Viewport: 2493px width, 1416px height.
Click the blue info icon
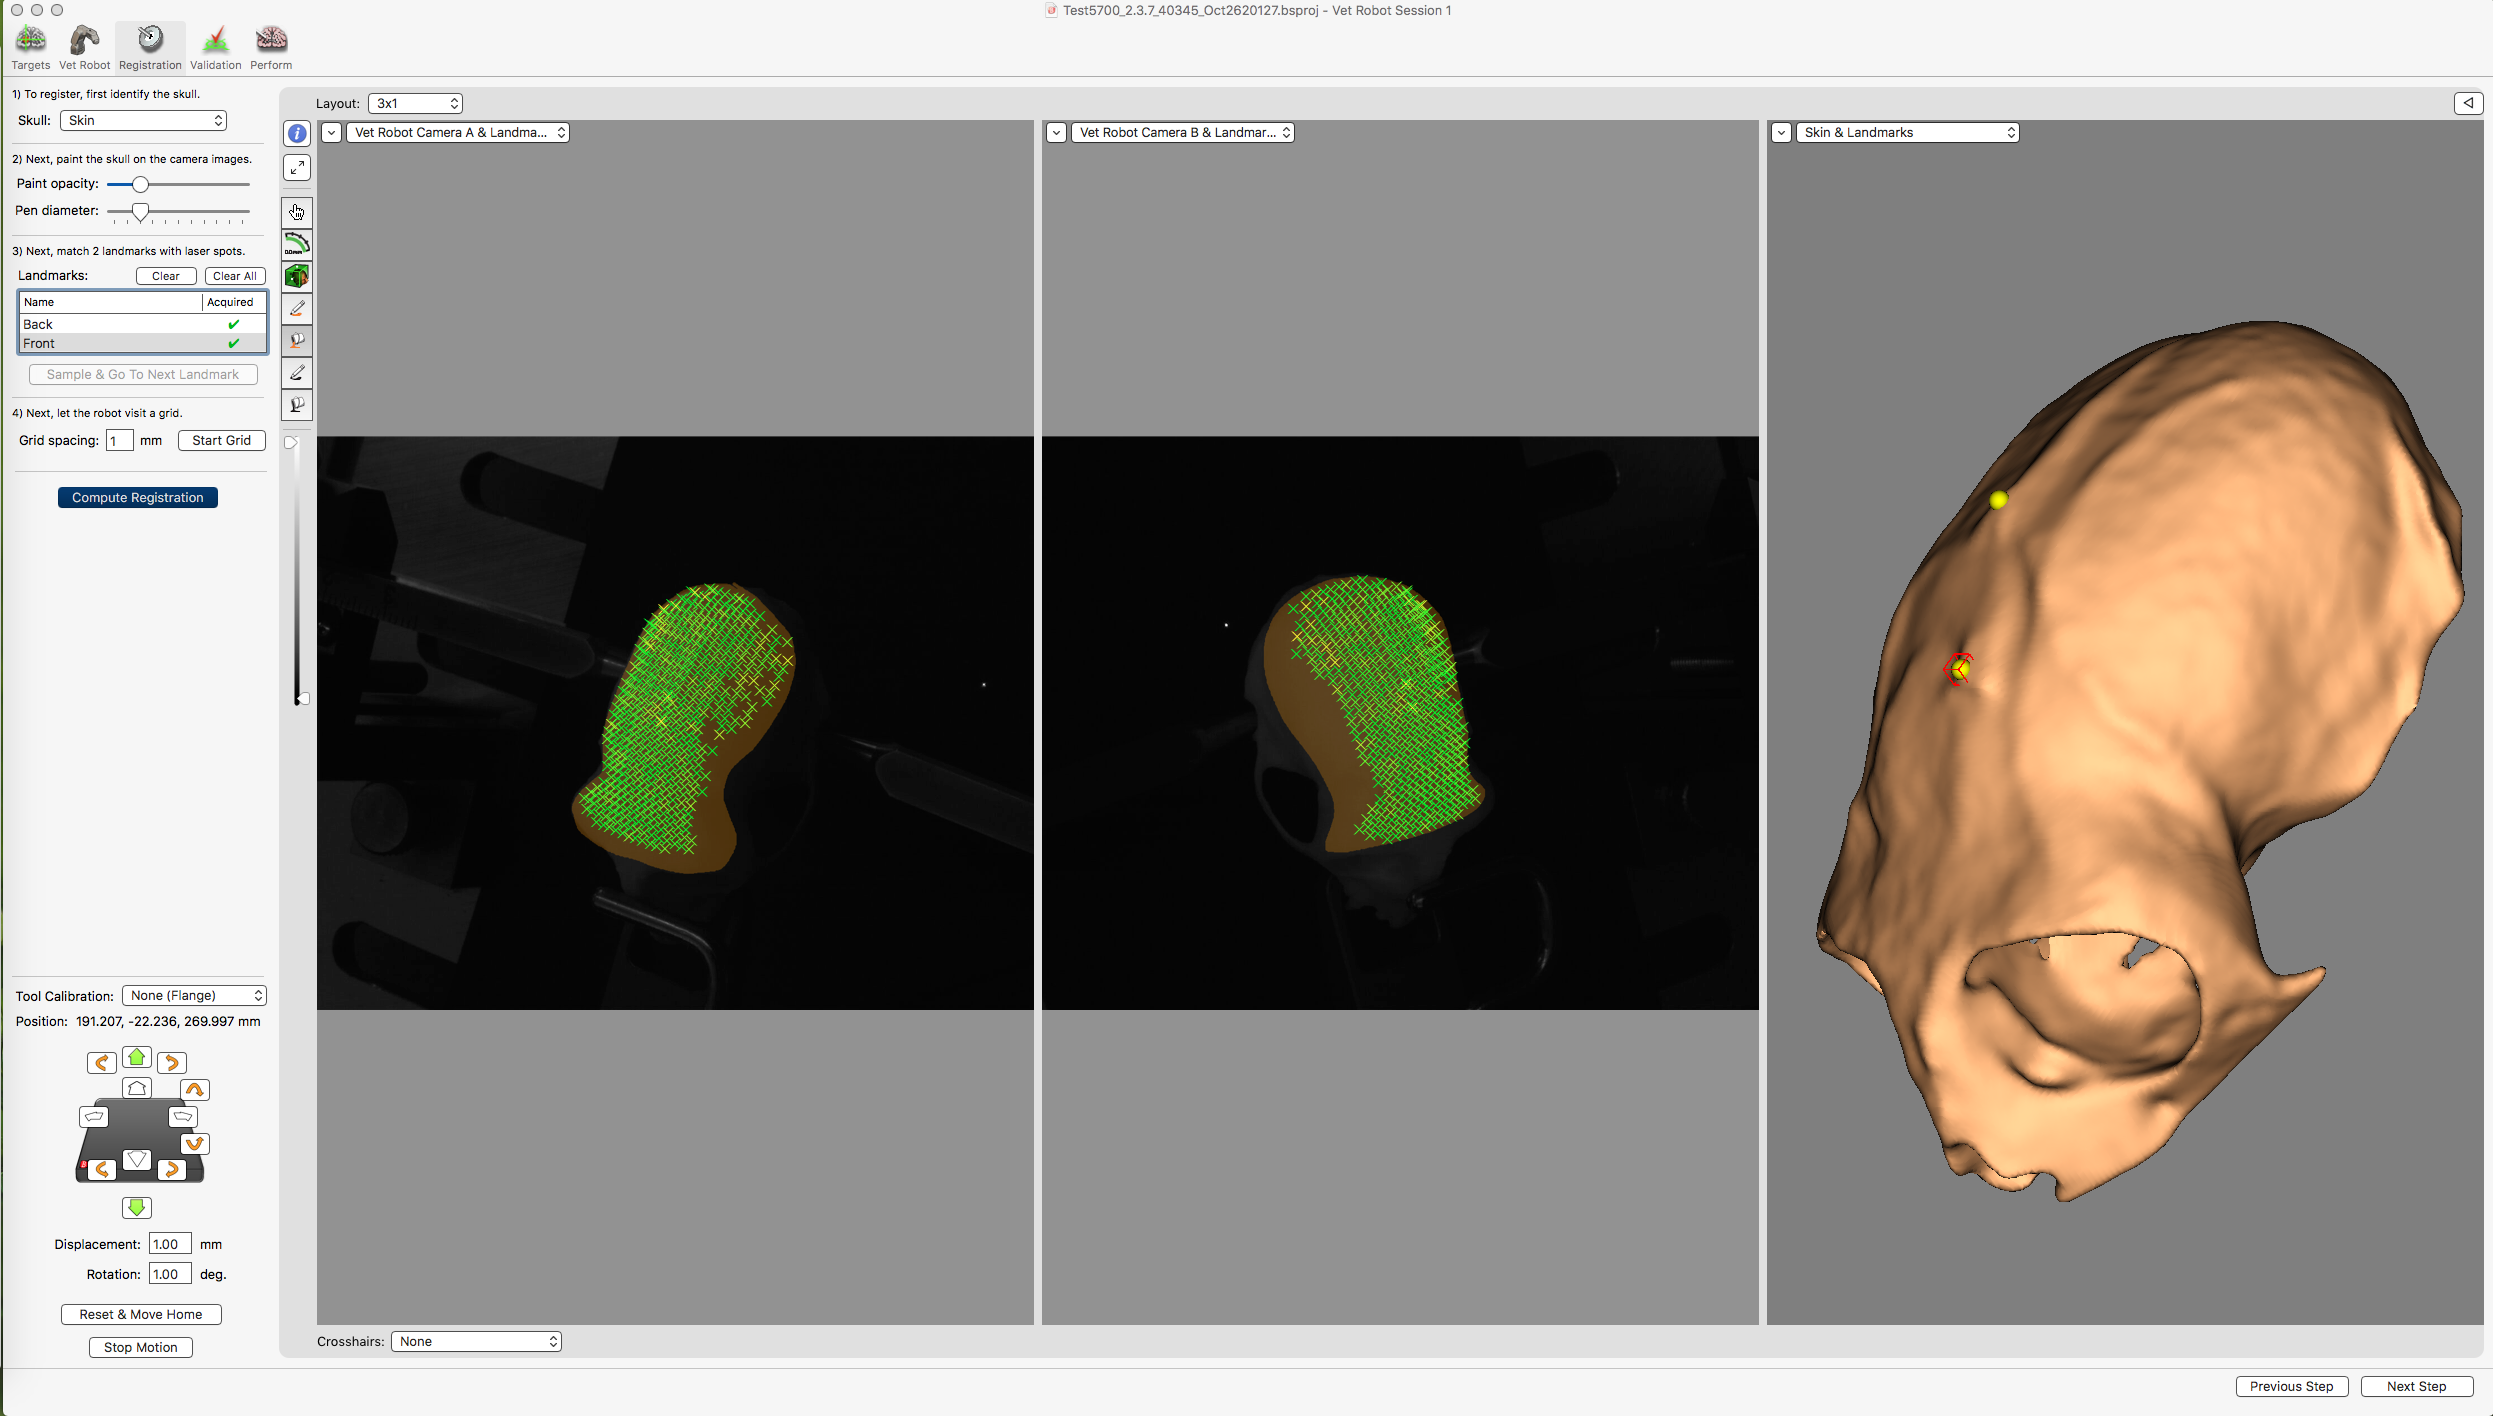(x=297, y=133)
